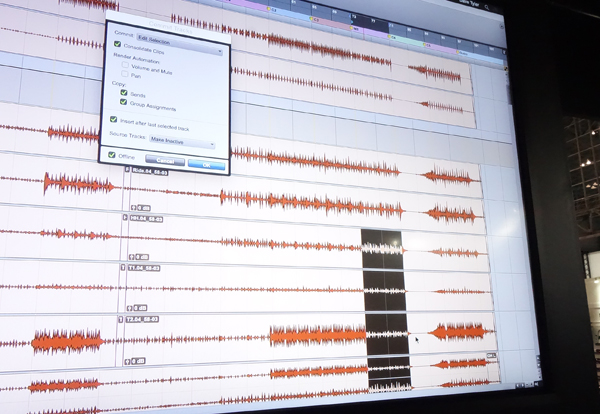Click clip gain fader icon on Ride clip
This screenshot has height=414, width=600.
click(134, 208)
